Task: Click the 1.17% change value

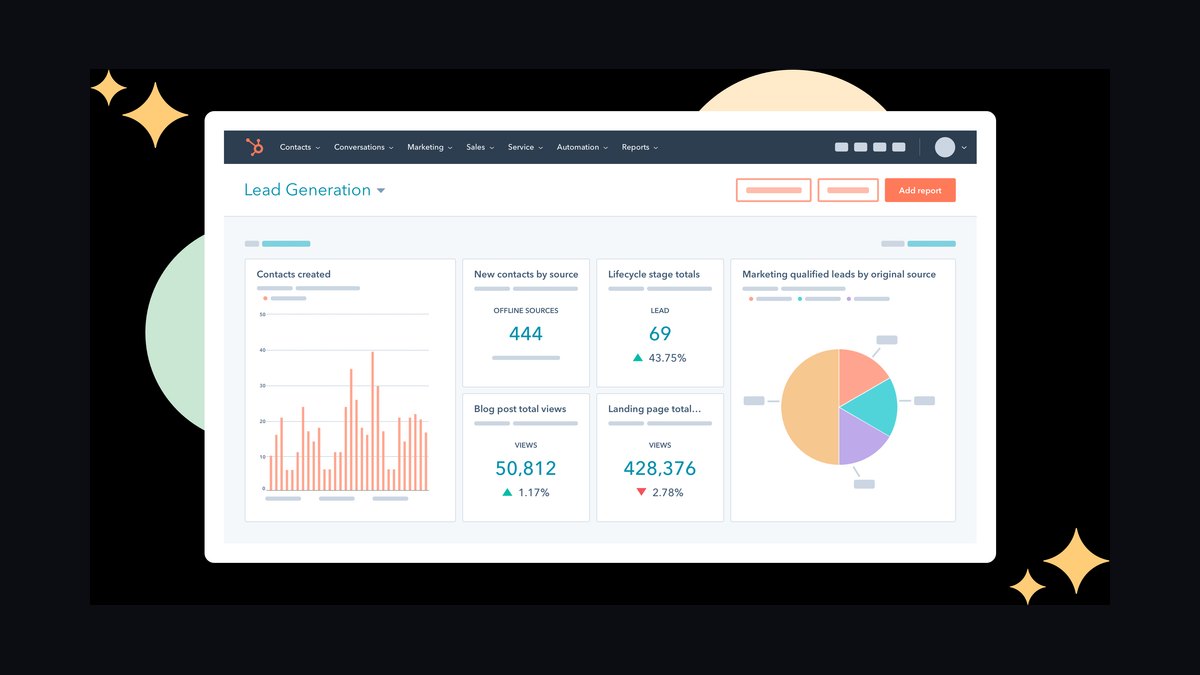Action: point(534,492)
